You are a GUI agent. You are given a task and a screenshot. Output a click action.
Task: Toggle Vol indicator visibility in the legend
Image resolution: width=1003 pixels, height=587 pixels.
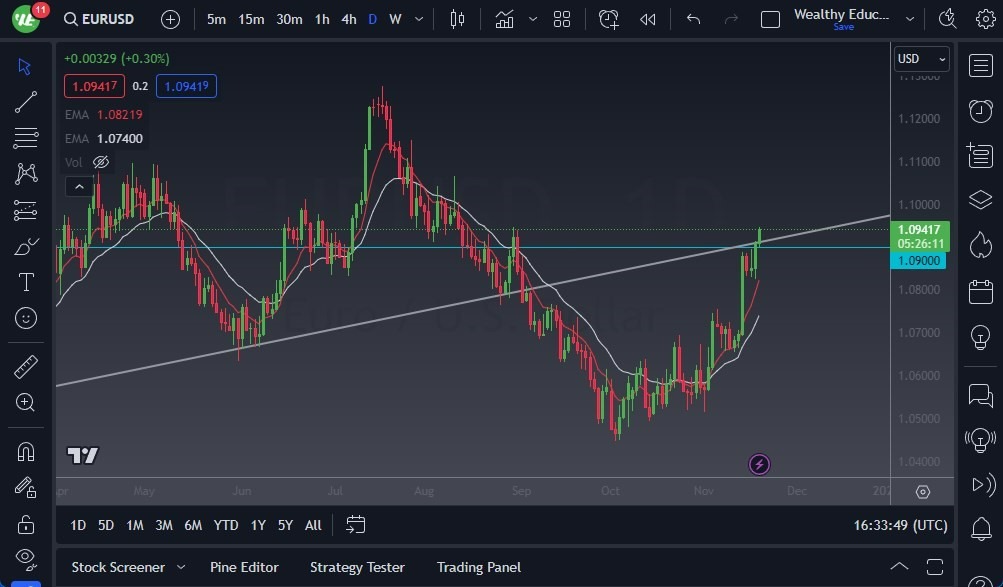click(x=100, y=162)
